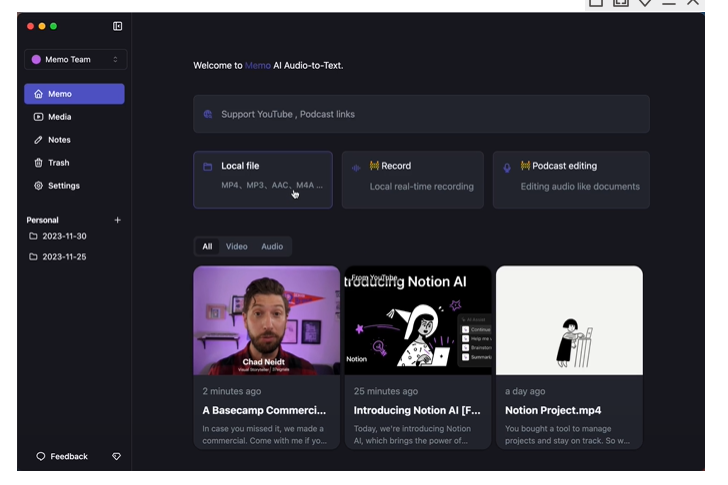Click the A Basecamp Commerci... title
Image resolution: width=728 pixels, height=485 pixels.
[x=264, y=410]
